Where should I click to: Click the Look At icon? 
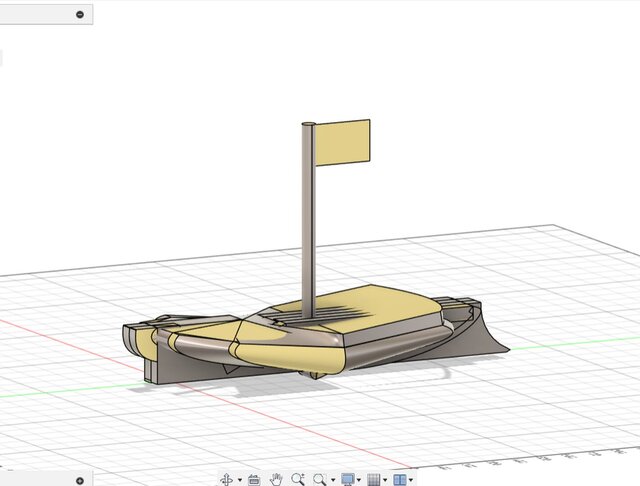tap(254, 480)
